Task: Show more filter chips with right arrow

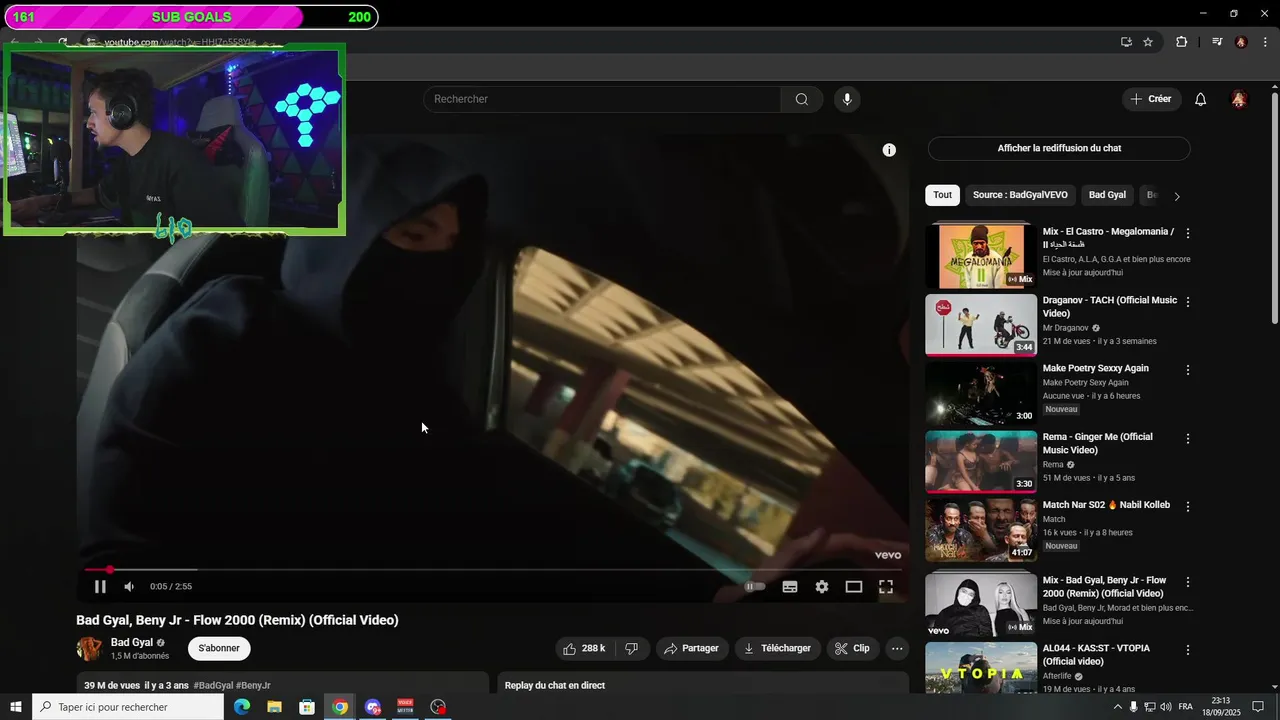Action: 1177,196
